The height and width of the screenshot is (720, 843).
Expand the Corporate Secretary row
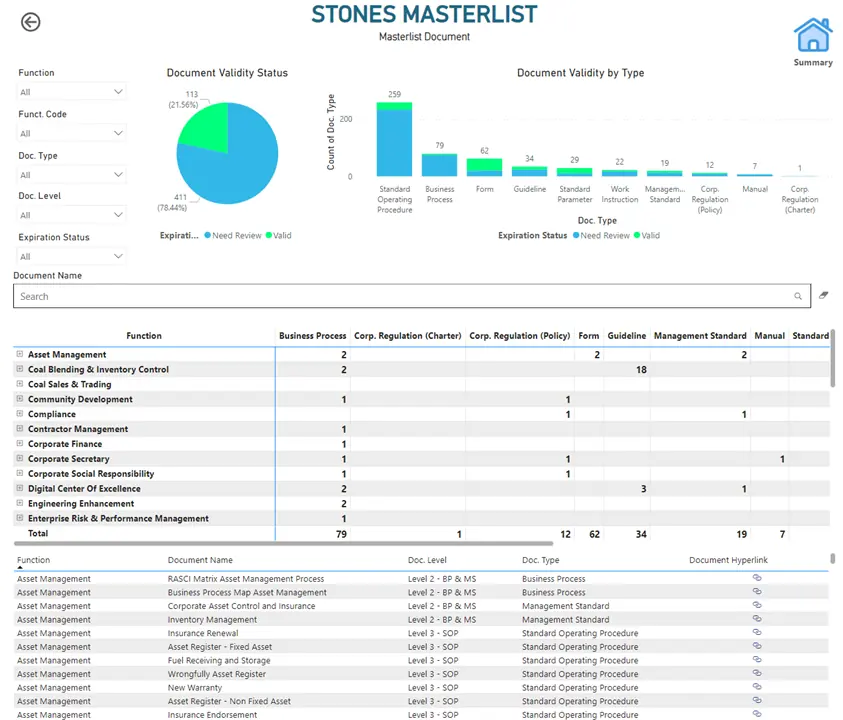(x=20, y=458)
